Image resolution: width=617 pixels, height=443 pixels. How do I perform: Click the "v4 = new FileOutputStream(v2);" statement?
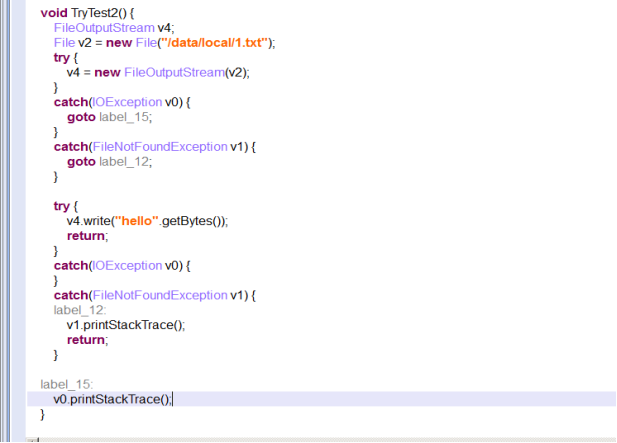pyautogui.click(x=158, y=72)
